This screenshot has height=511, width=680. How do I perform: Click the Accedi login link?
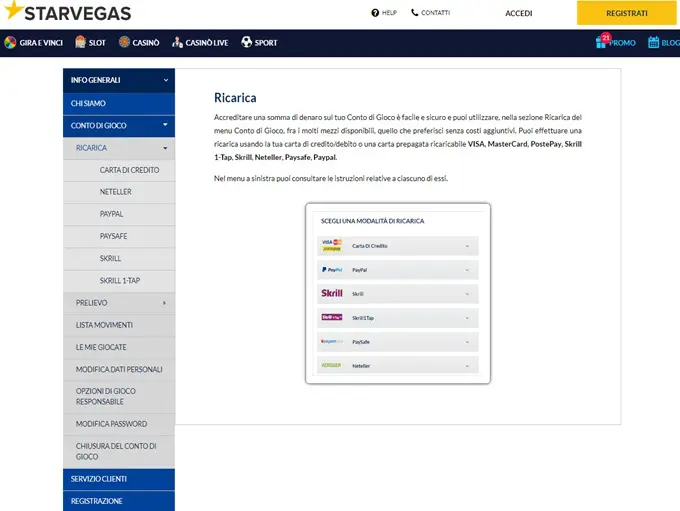[x=519, y=13]
